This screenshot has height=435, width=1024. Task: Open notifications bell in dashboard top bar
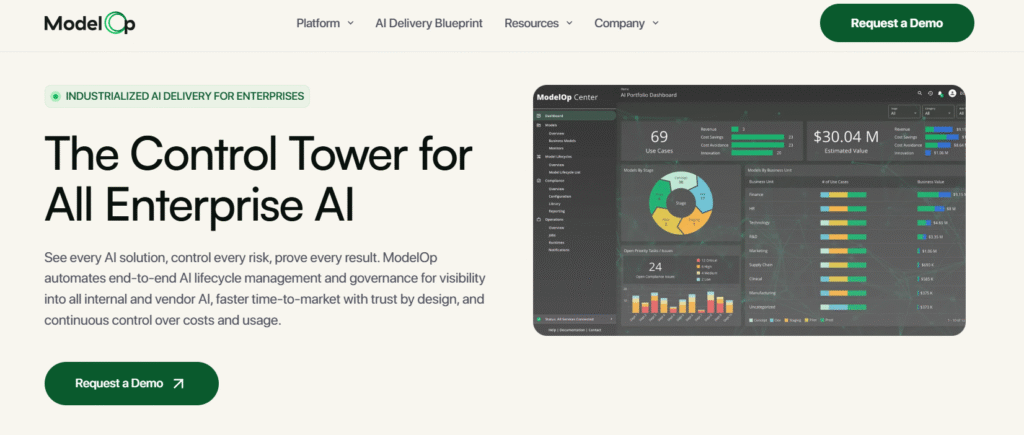point(941,93)
